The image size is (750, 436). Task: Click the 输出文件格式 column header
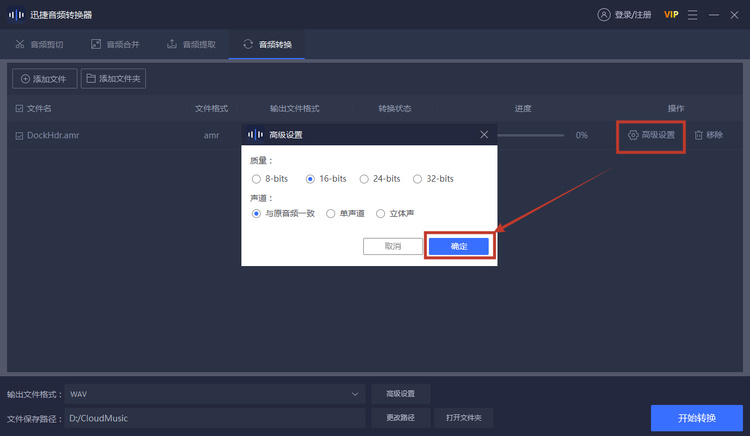pyautogui.click(x=295, y=109)
